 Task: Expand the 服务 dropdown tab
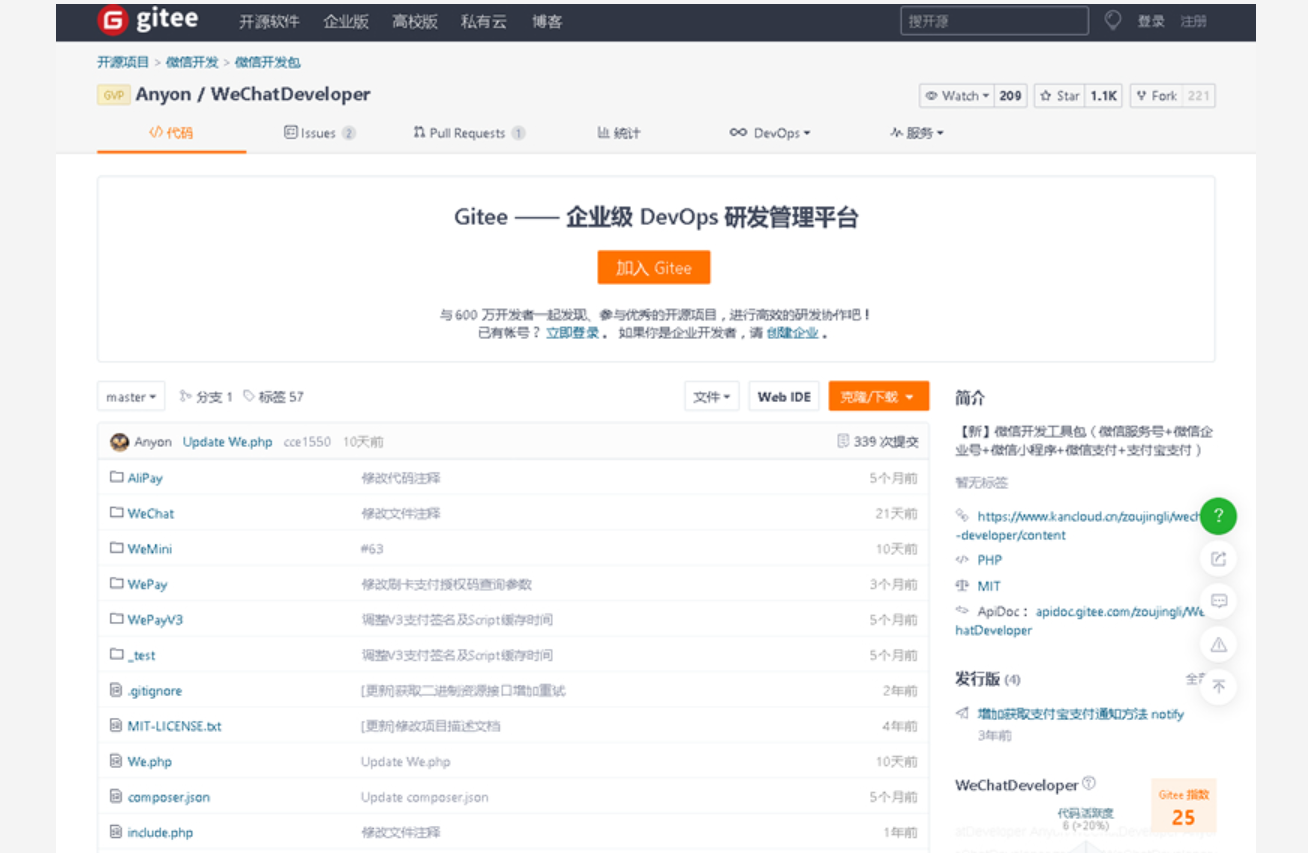[x=917, y=133]
